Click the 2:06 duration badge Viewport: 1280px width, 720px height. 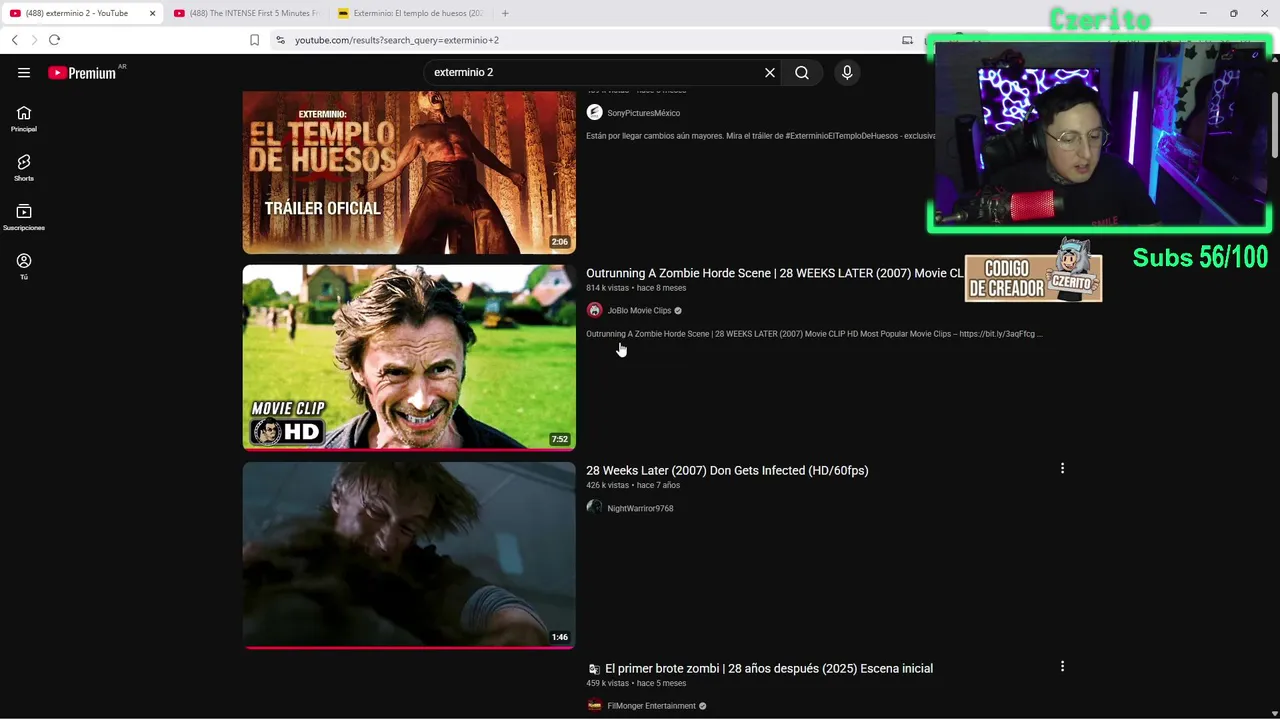[559, 242]
